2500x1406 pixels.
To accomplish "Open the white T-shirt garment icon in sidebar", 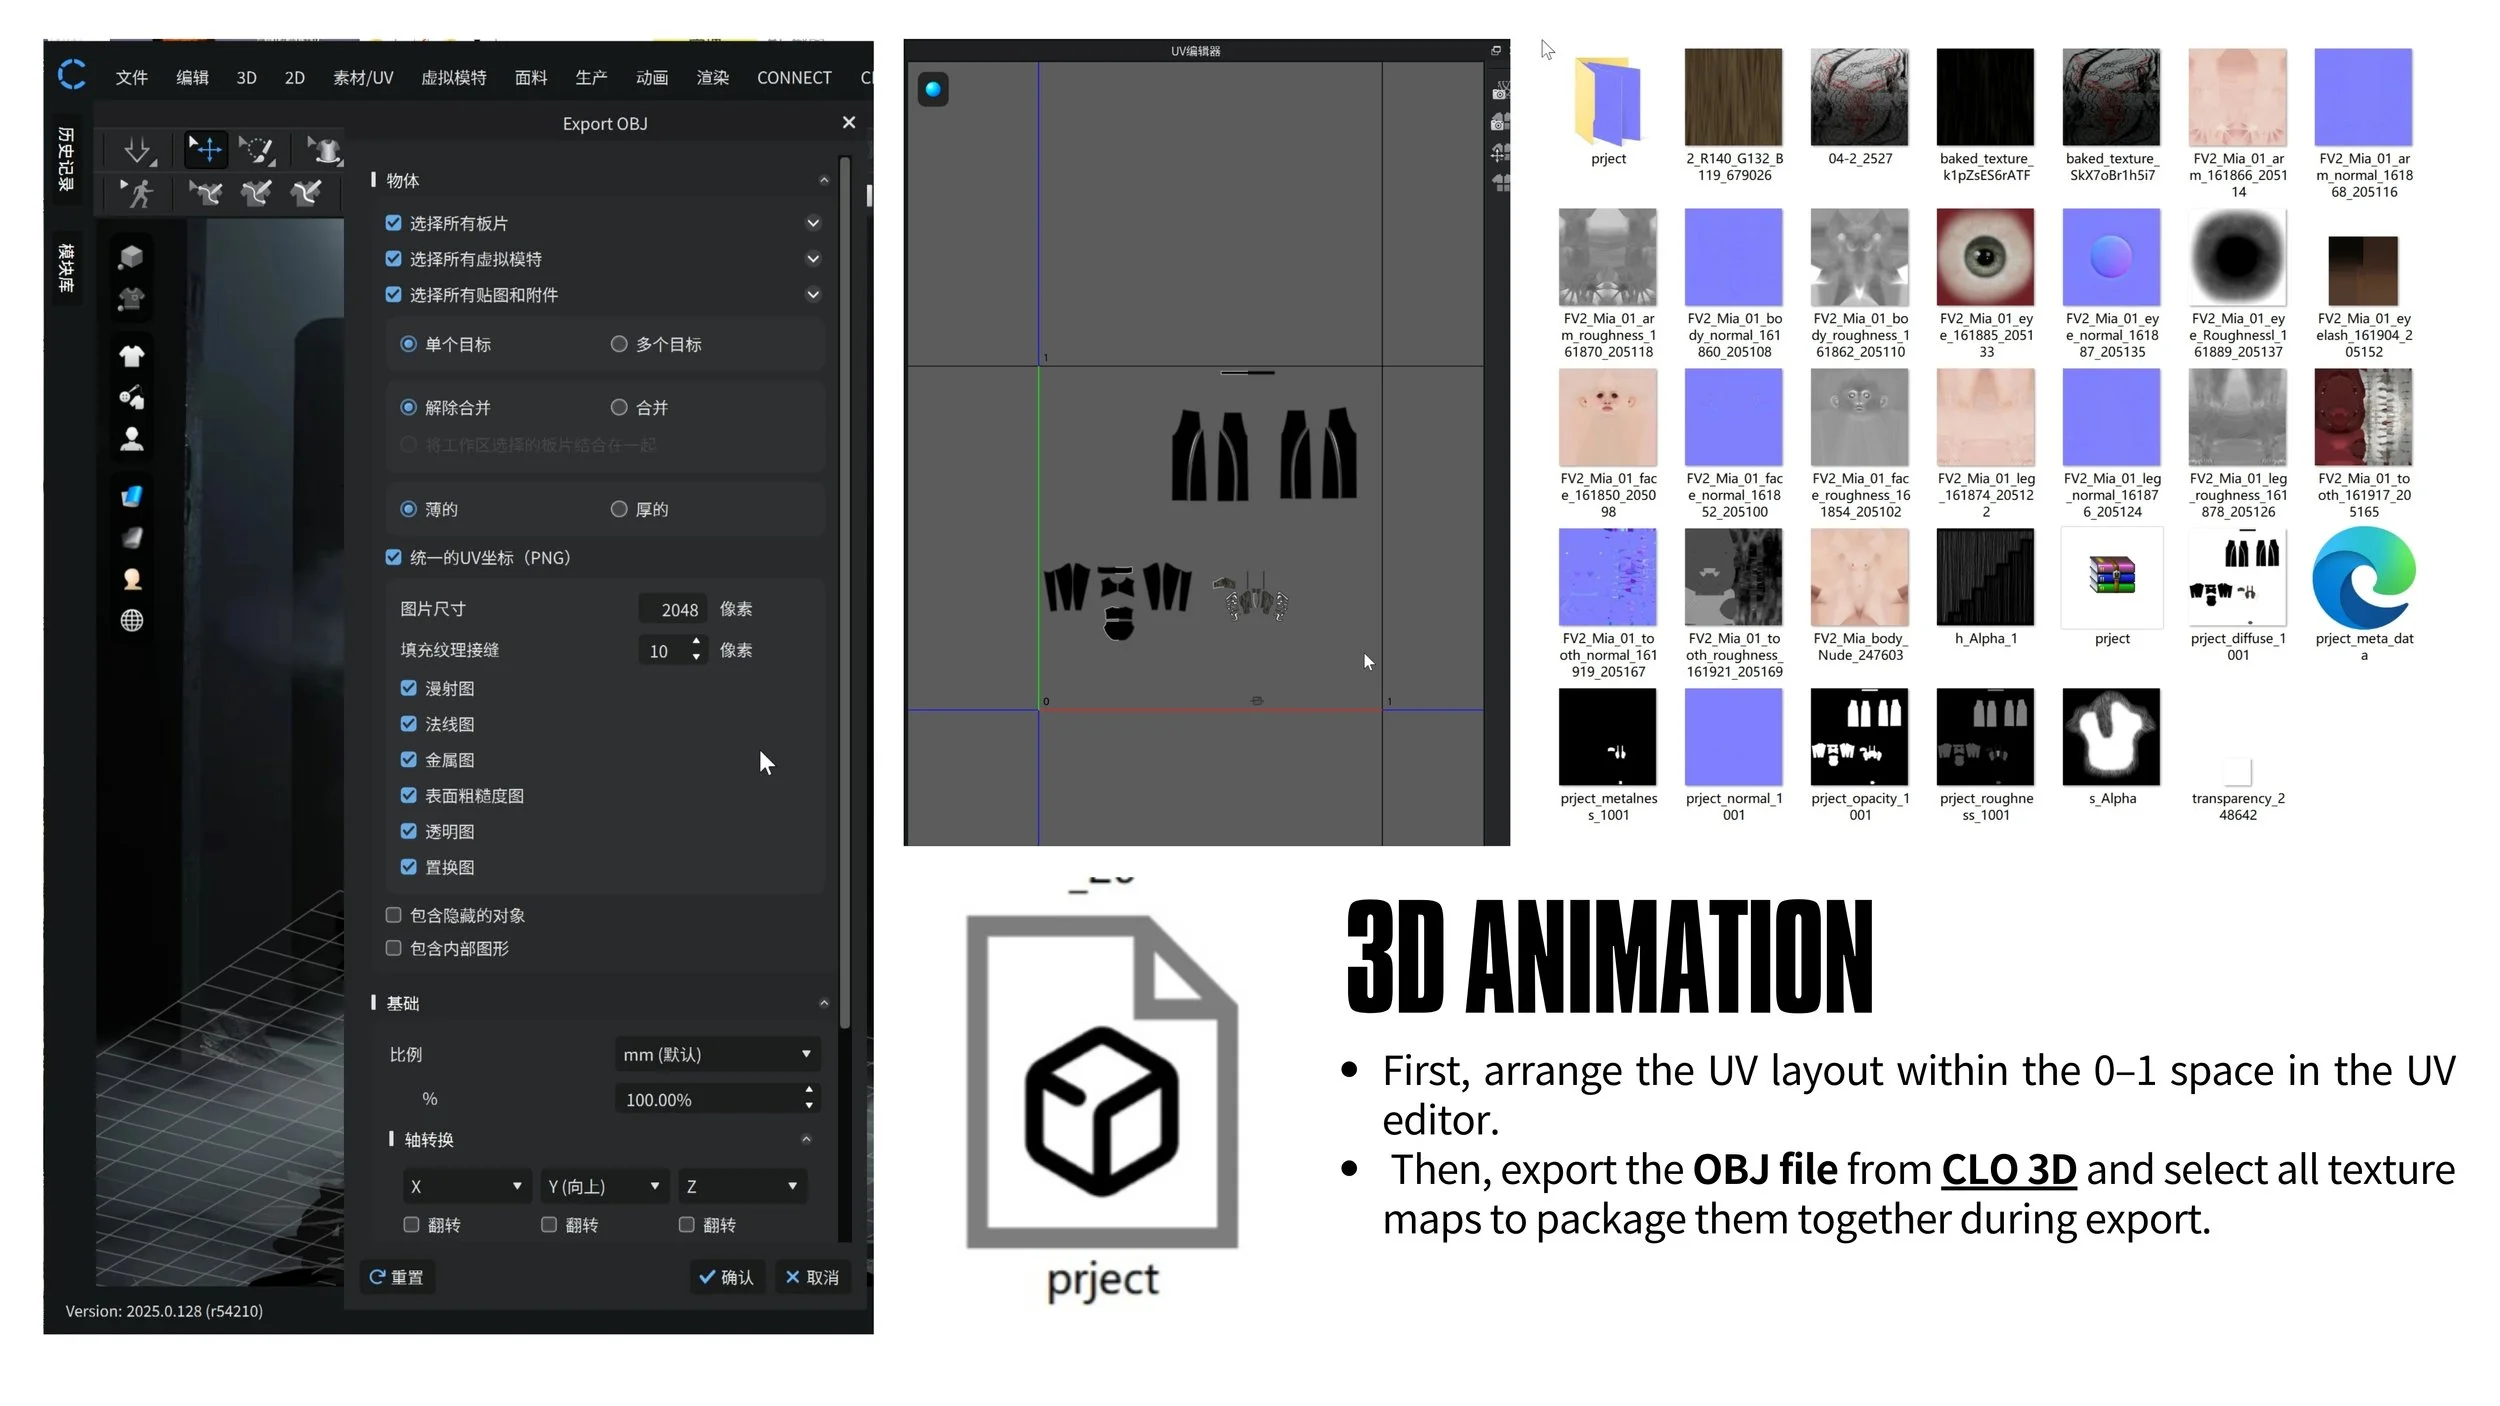I will tap(131, 356).
